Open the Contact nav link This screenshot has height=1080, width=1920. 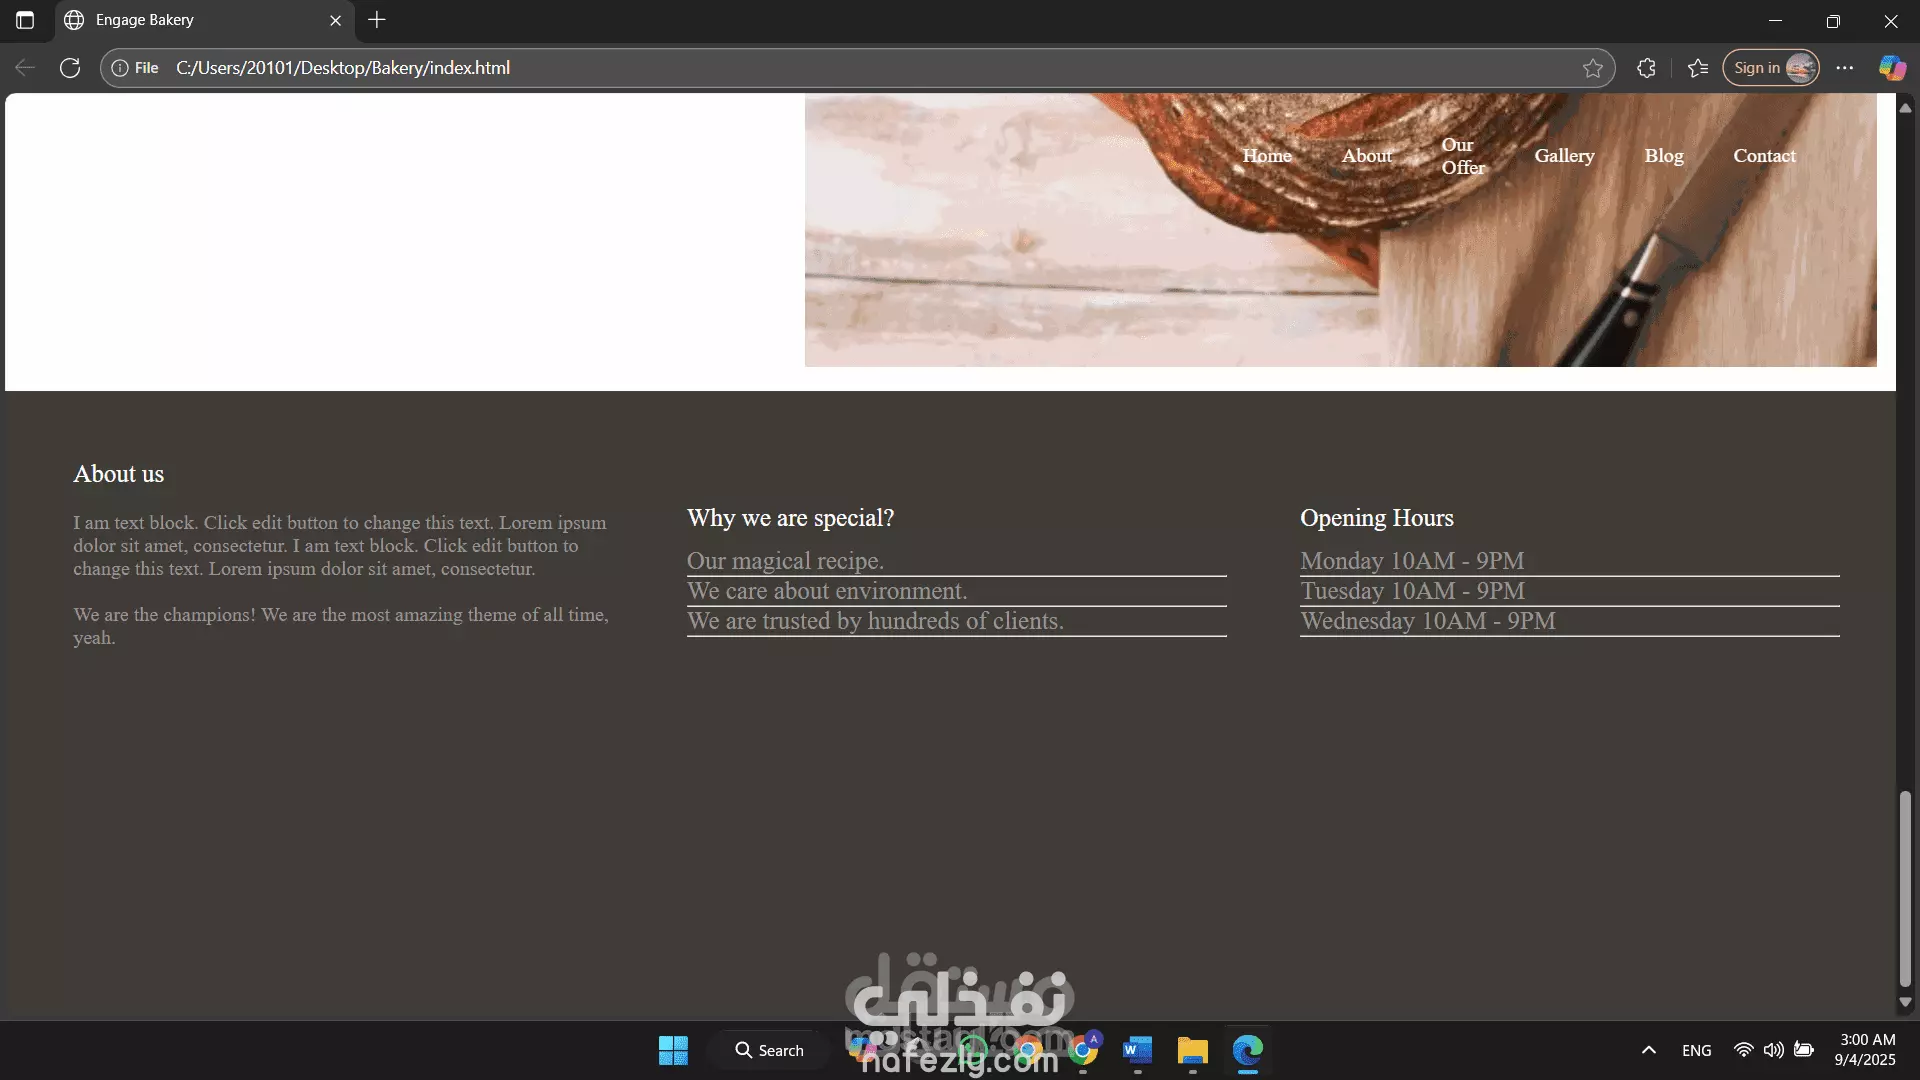pyautogui.click(x=1765, y=156)
